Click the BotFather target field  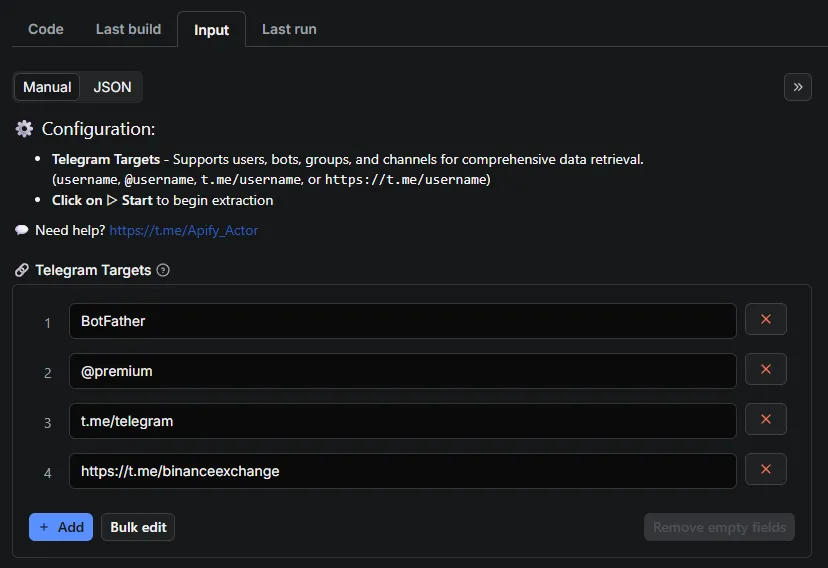402,321
